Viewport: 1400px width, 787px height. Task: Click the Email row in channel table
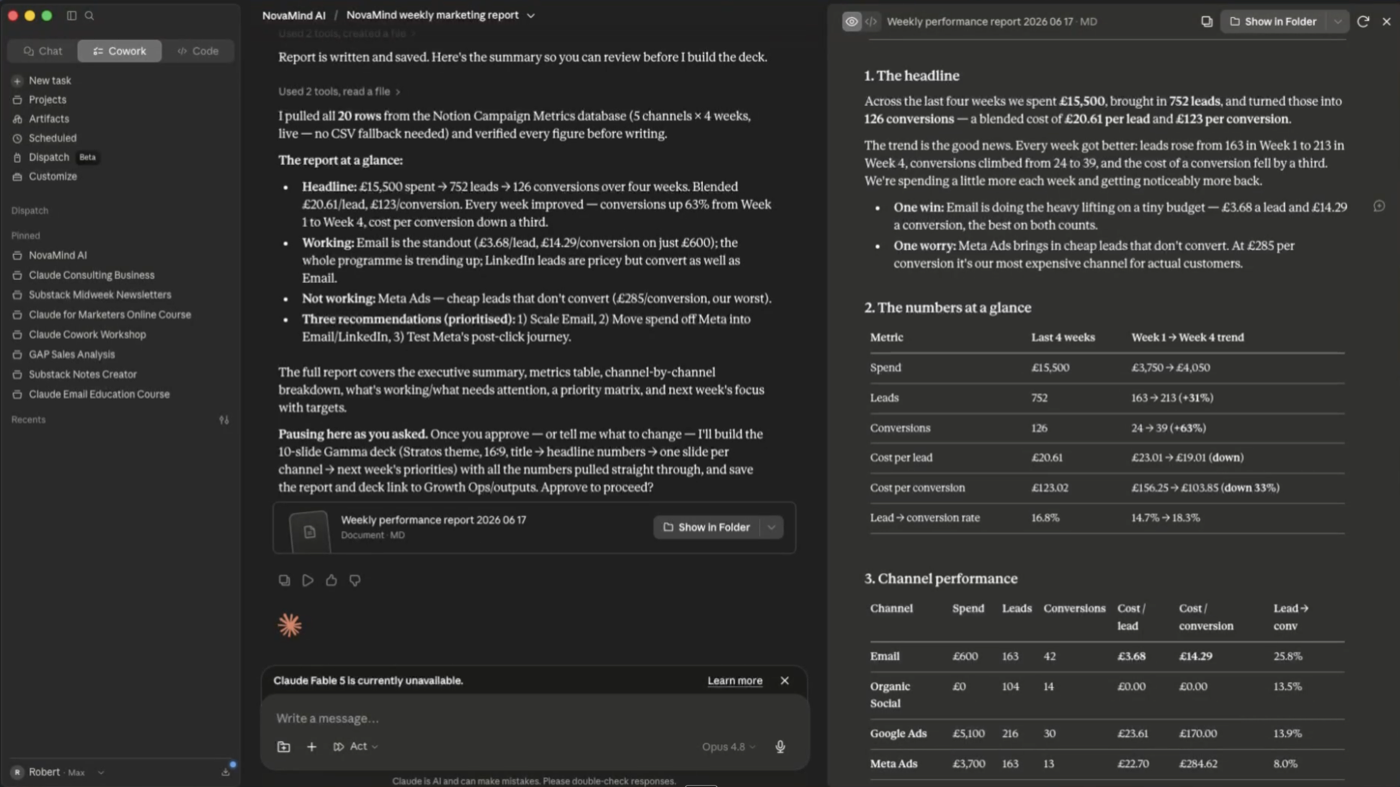pos(1107,657)
